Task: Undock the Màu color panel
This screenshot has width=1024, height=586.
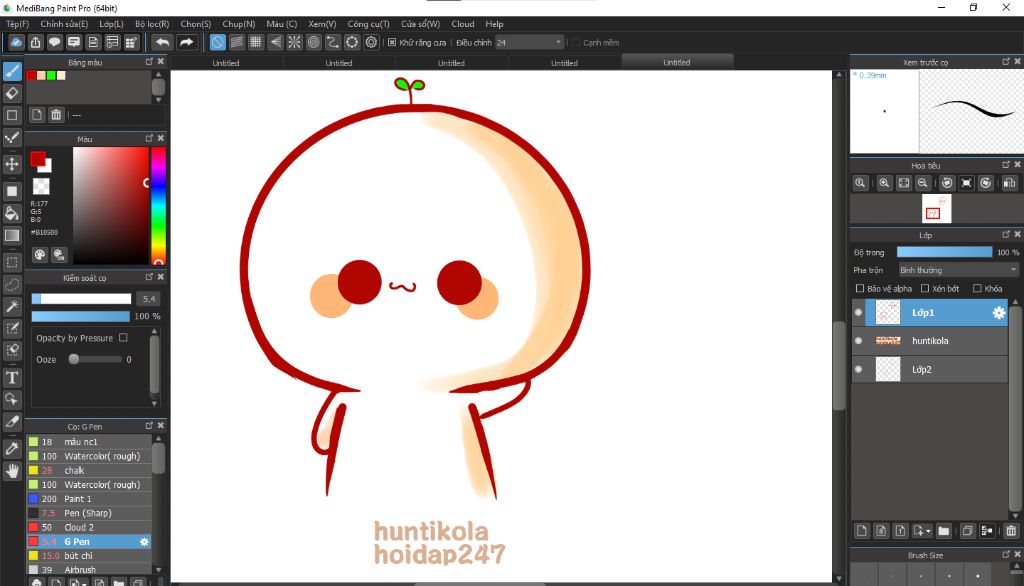Action: coord(149,138)
